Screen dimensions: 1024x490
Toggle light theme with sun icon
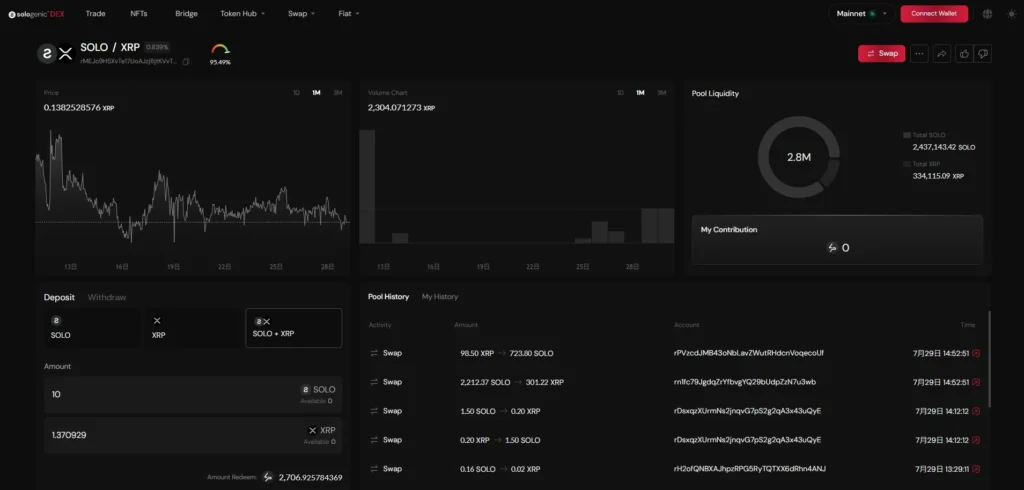click(x=1012, y=14)
